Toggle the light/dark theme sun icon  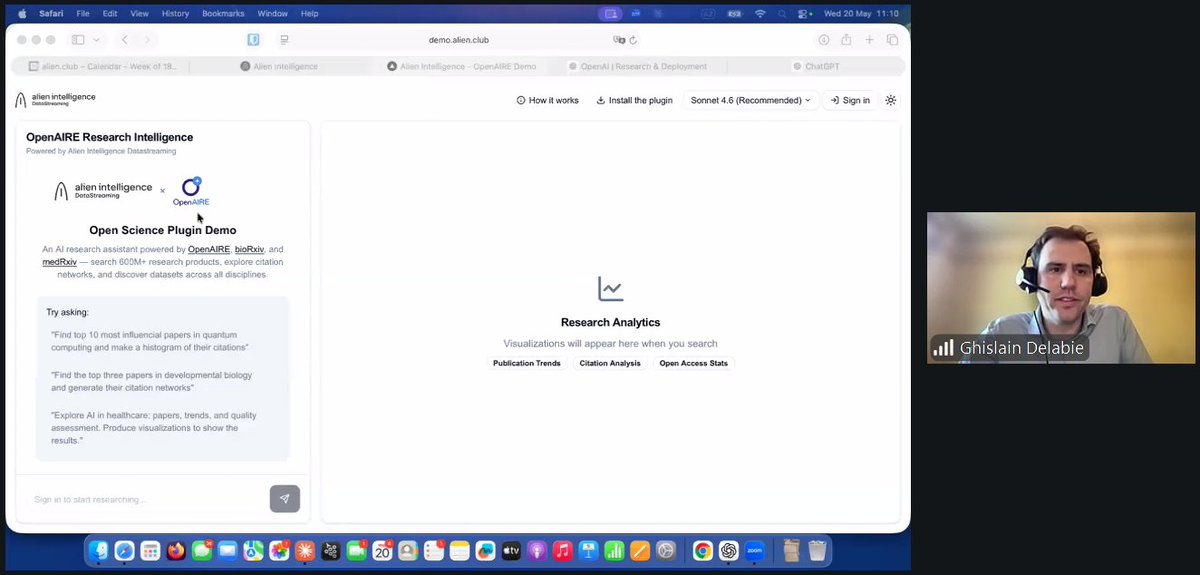tap(891, 100)
